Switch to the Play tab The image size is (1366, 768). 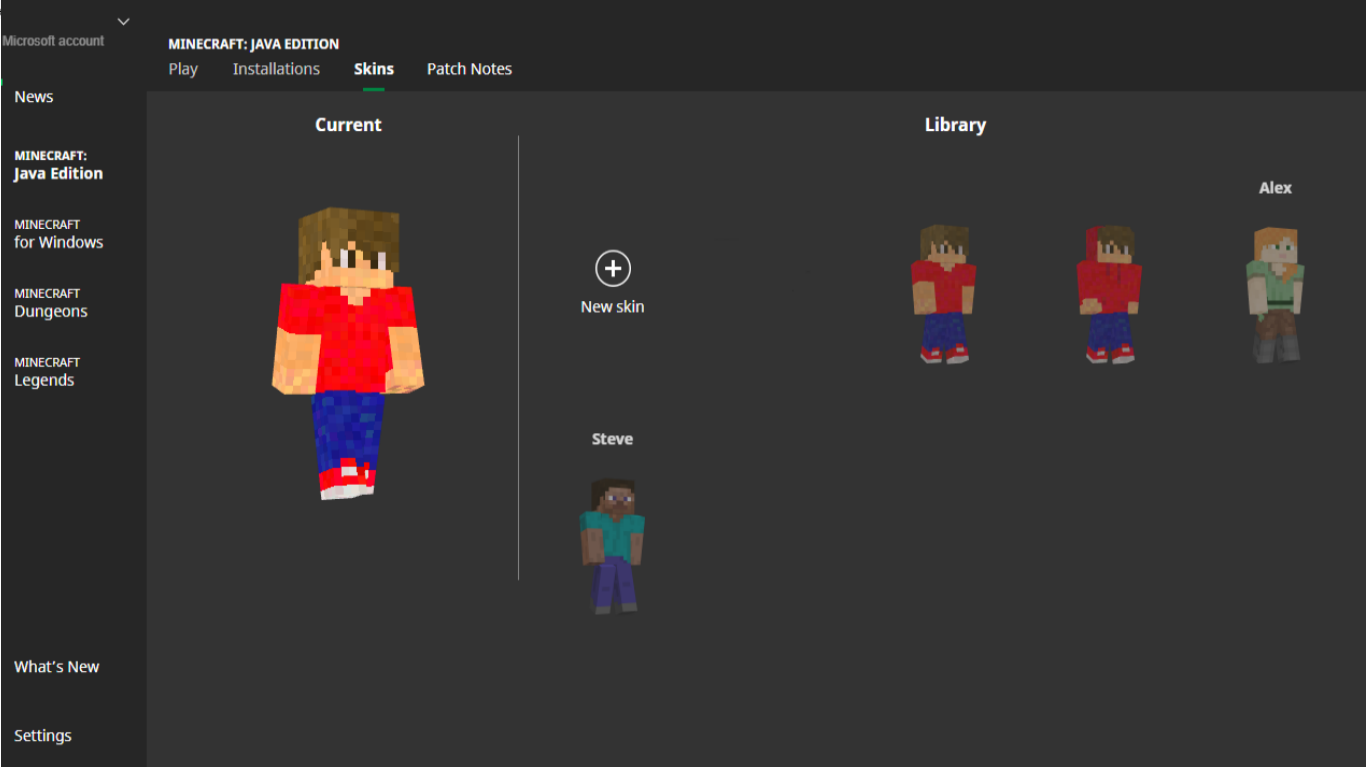pos(183,69)
